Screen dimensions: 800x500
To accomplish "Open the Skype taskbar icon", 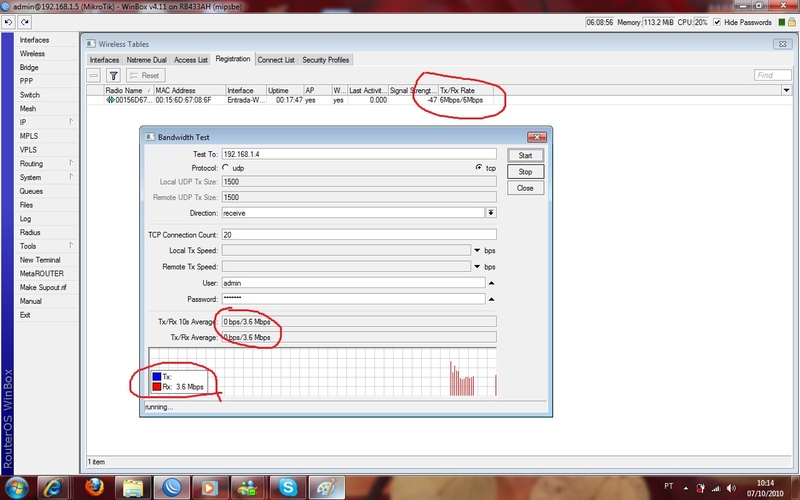I will coord(287,487).
